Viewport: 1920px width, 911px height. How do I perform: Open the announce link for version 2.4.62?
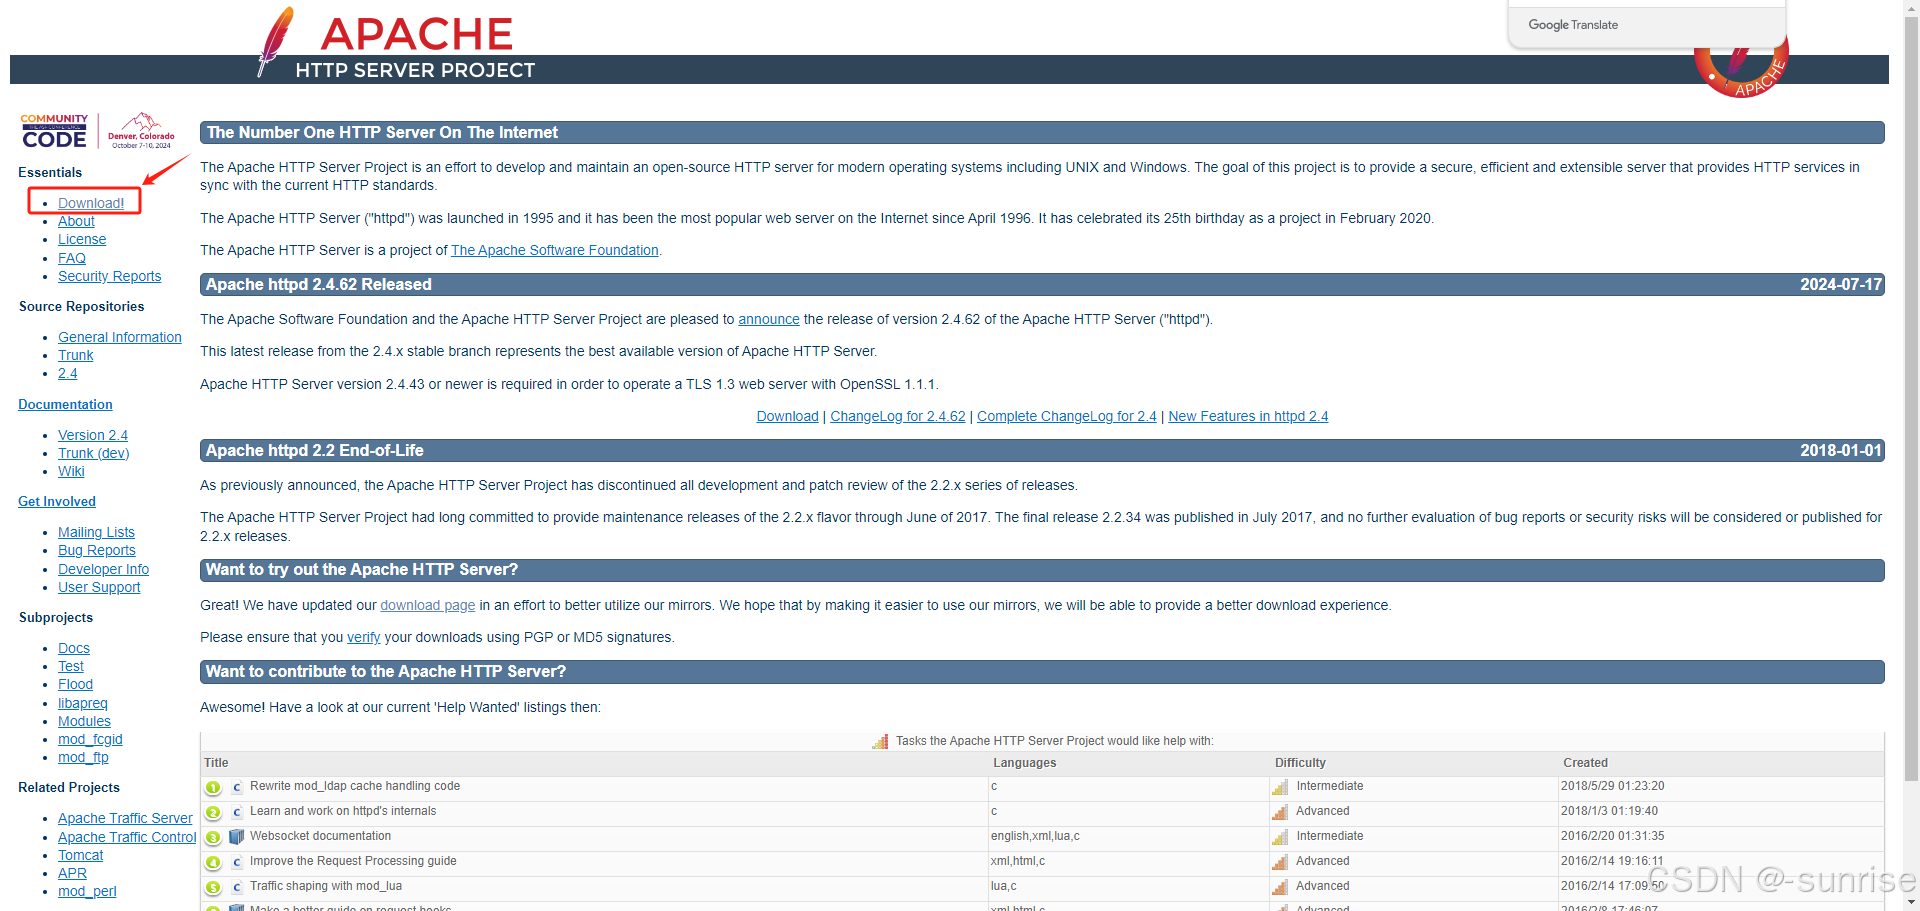768,319
